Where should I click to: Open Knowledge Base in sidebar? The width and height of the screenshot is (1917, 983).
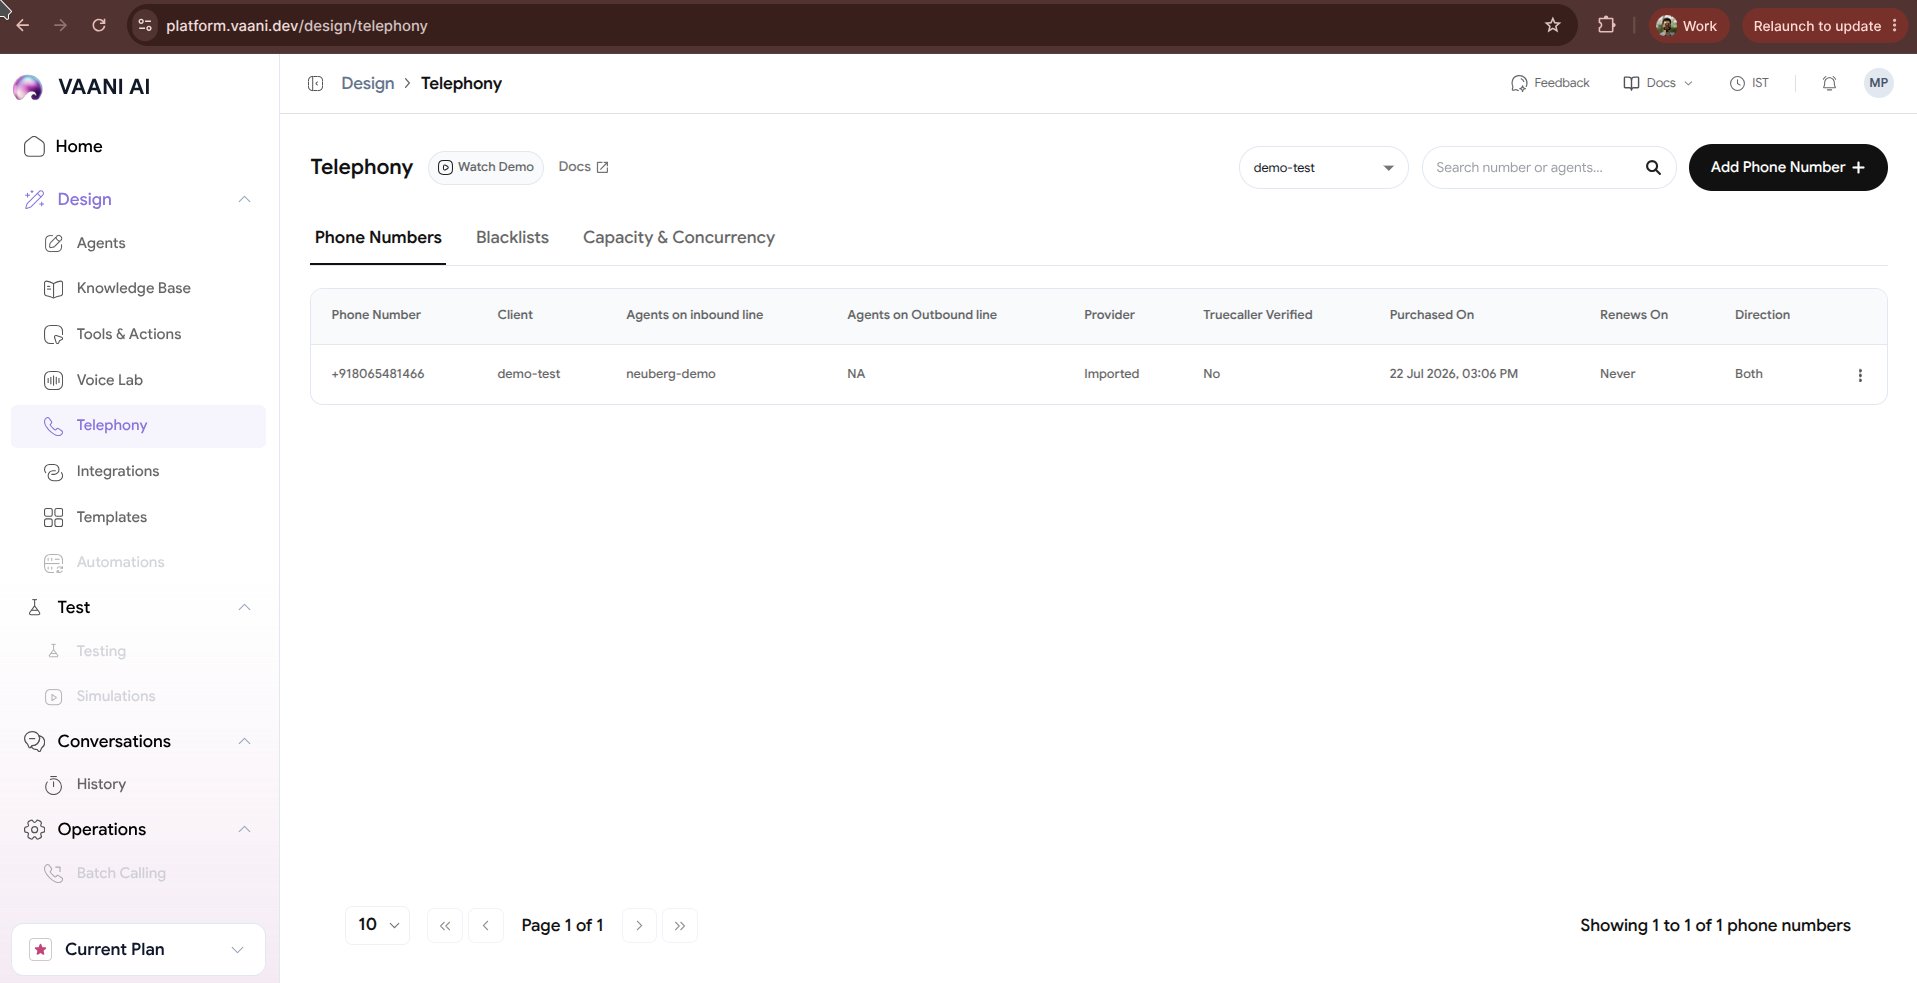pos(133,288)
